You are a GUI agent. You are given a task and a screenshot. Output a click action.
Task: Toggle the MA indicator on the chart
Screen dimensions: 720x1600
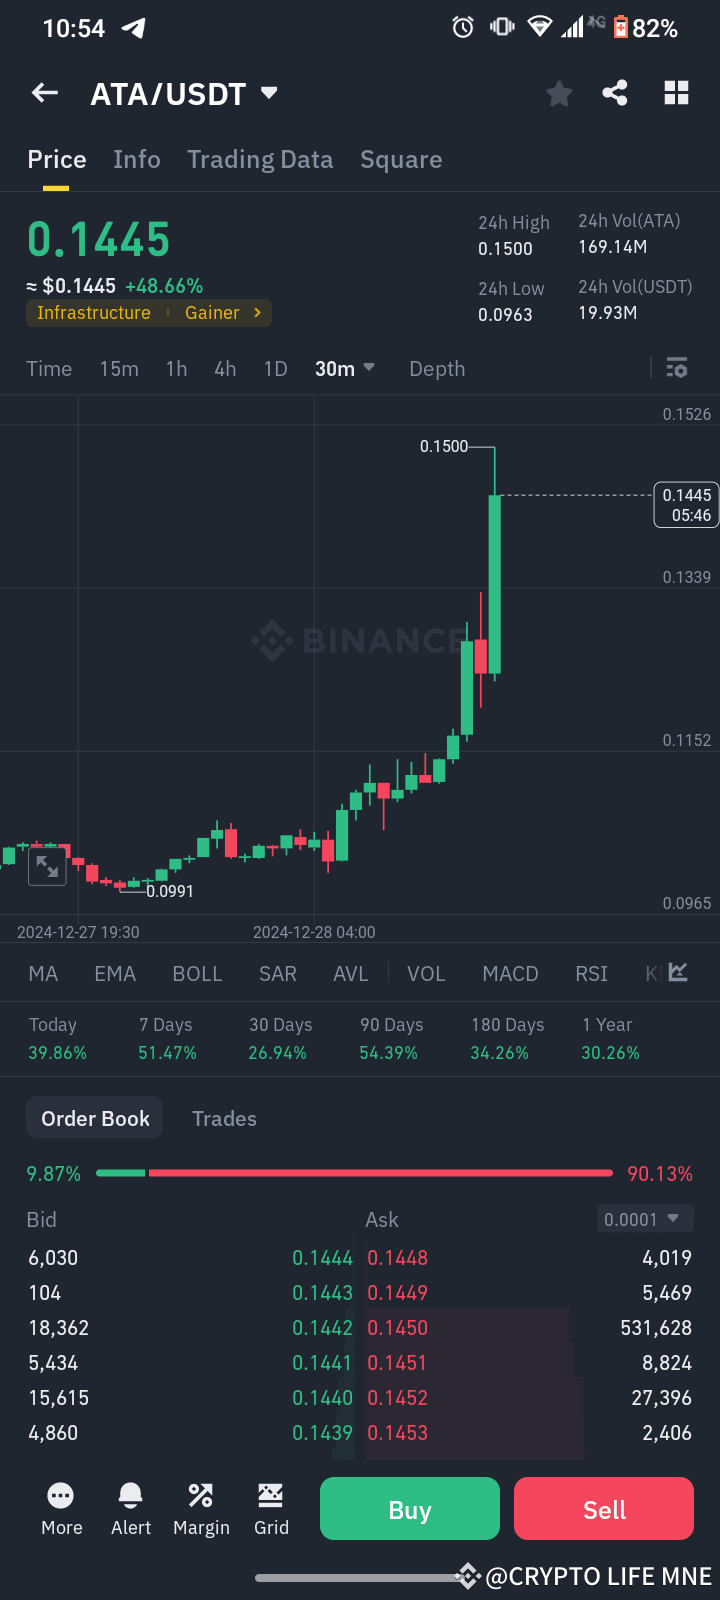42,973
